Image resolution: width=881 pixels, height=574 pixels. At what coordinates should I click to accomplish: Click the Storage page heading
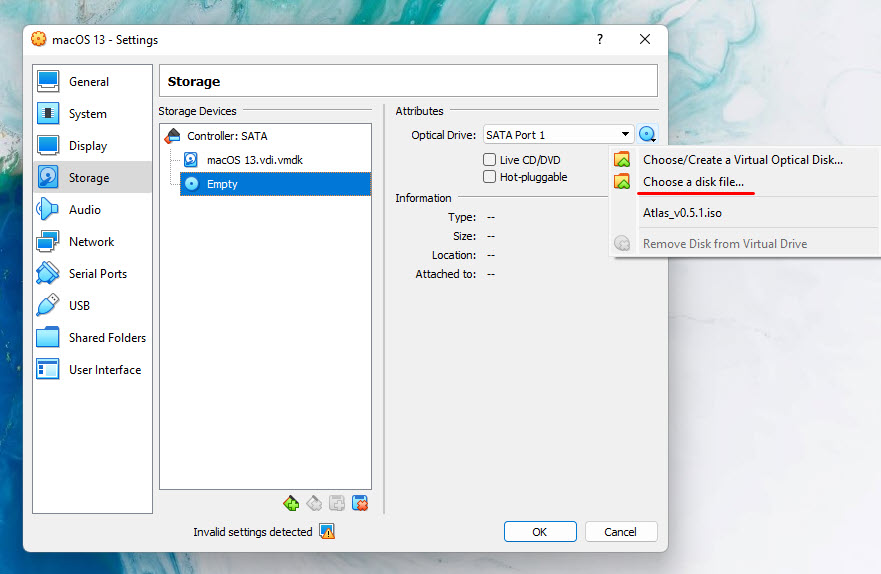pyautogui.click(x=194, y=81)
